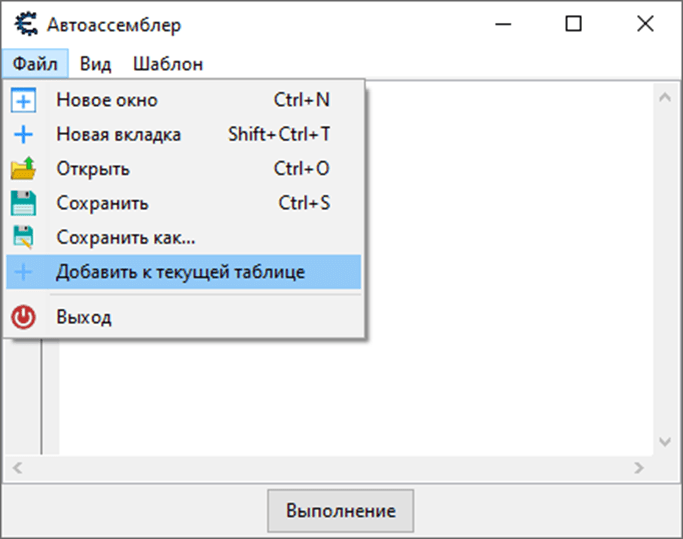Click the Save as floppy-pencil icon
This screenshot has height=539, width=683.
[24, 237]
